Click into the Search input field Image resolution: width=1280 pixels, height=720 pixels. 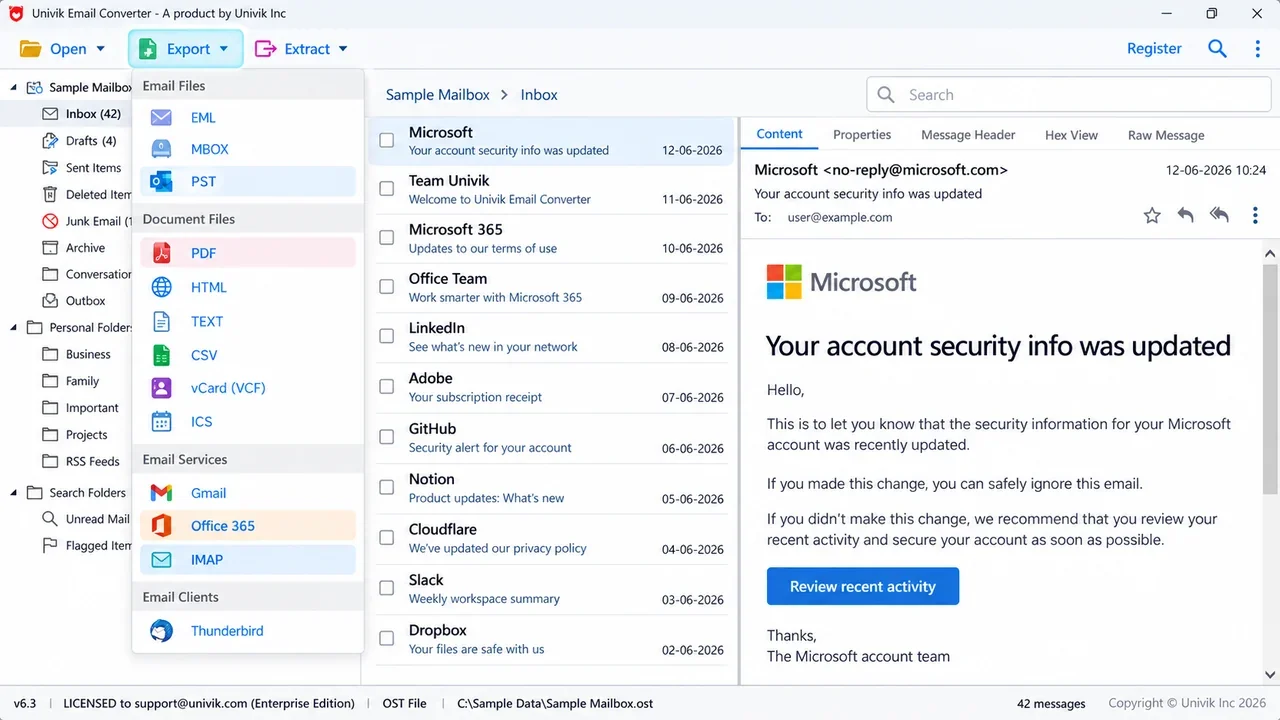pos(1069,95)
